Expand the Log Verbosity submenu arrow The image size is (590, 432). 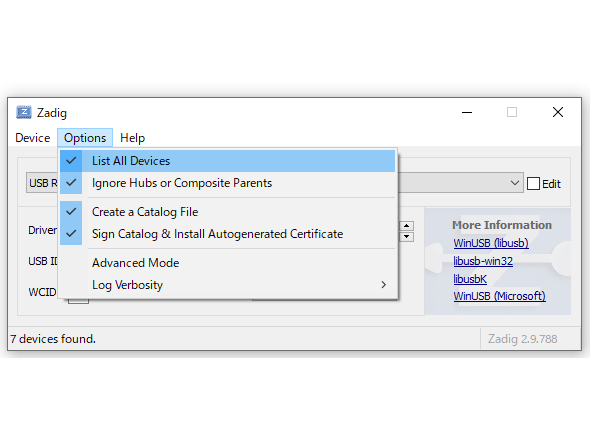tap(383, 284)
